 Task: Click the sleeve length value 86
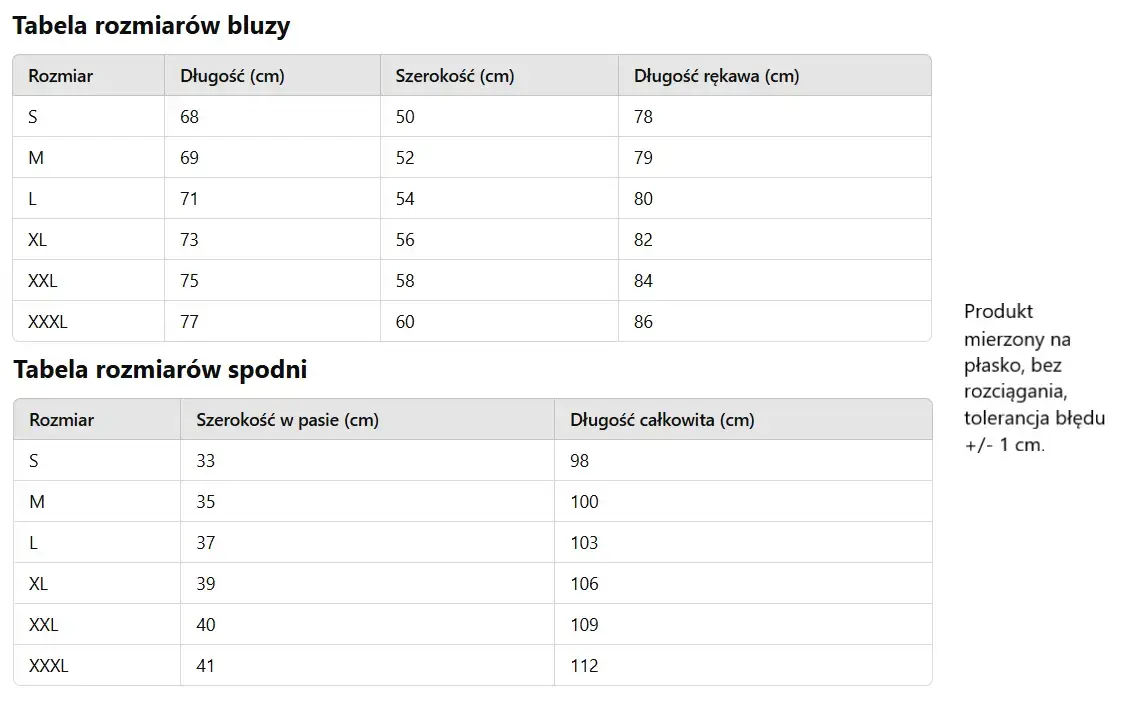coord(643,322)
